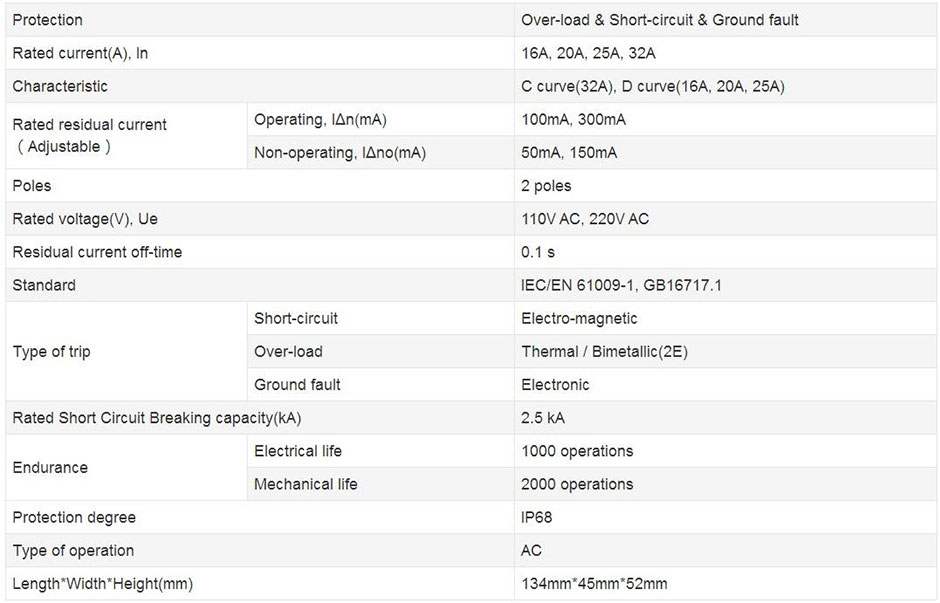Click the 100mA, 300mA value
Viewport: 940px width, 603px height.
(573, 120)
